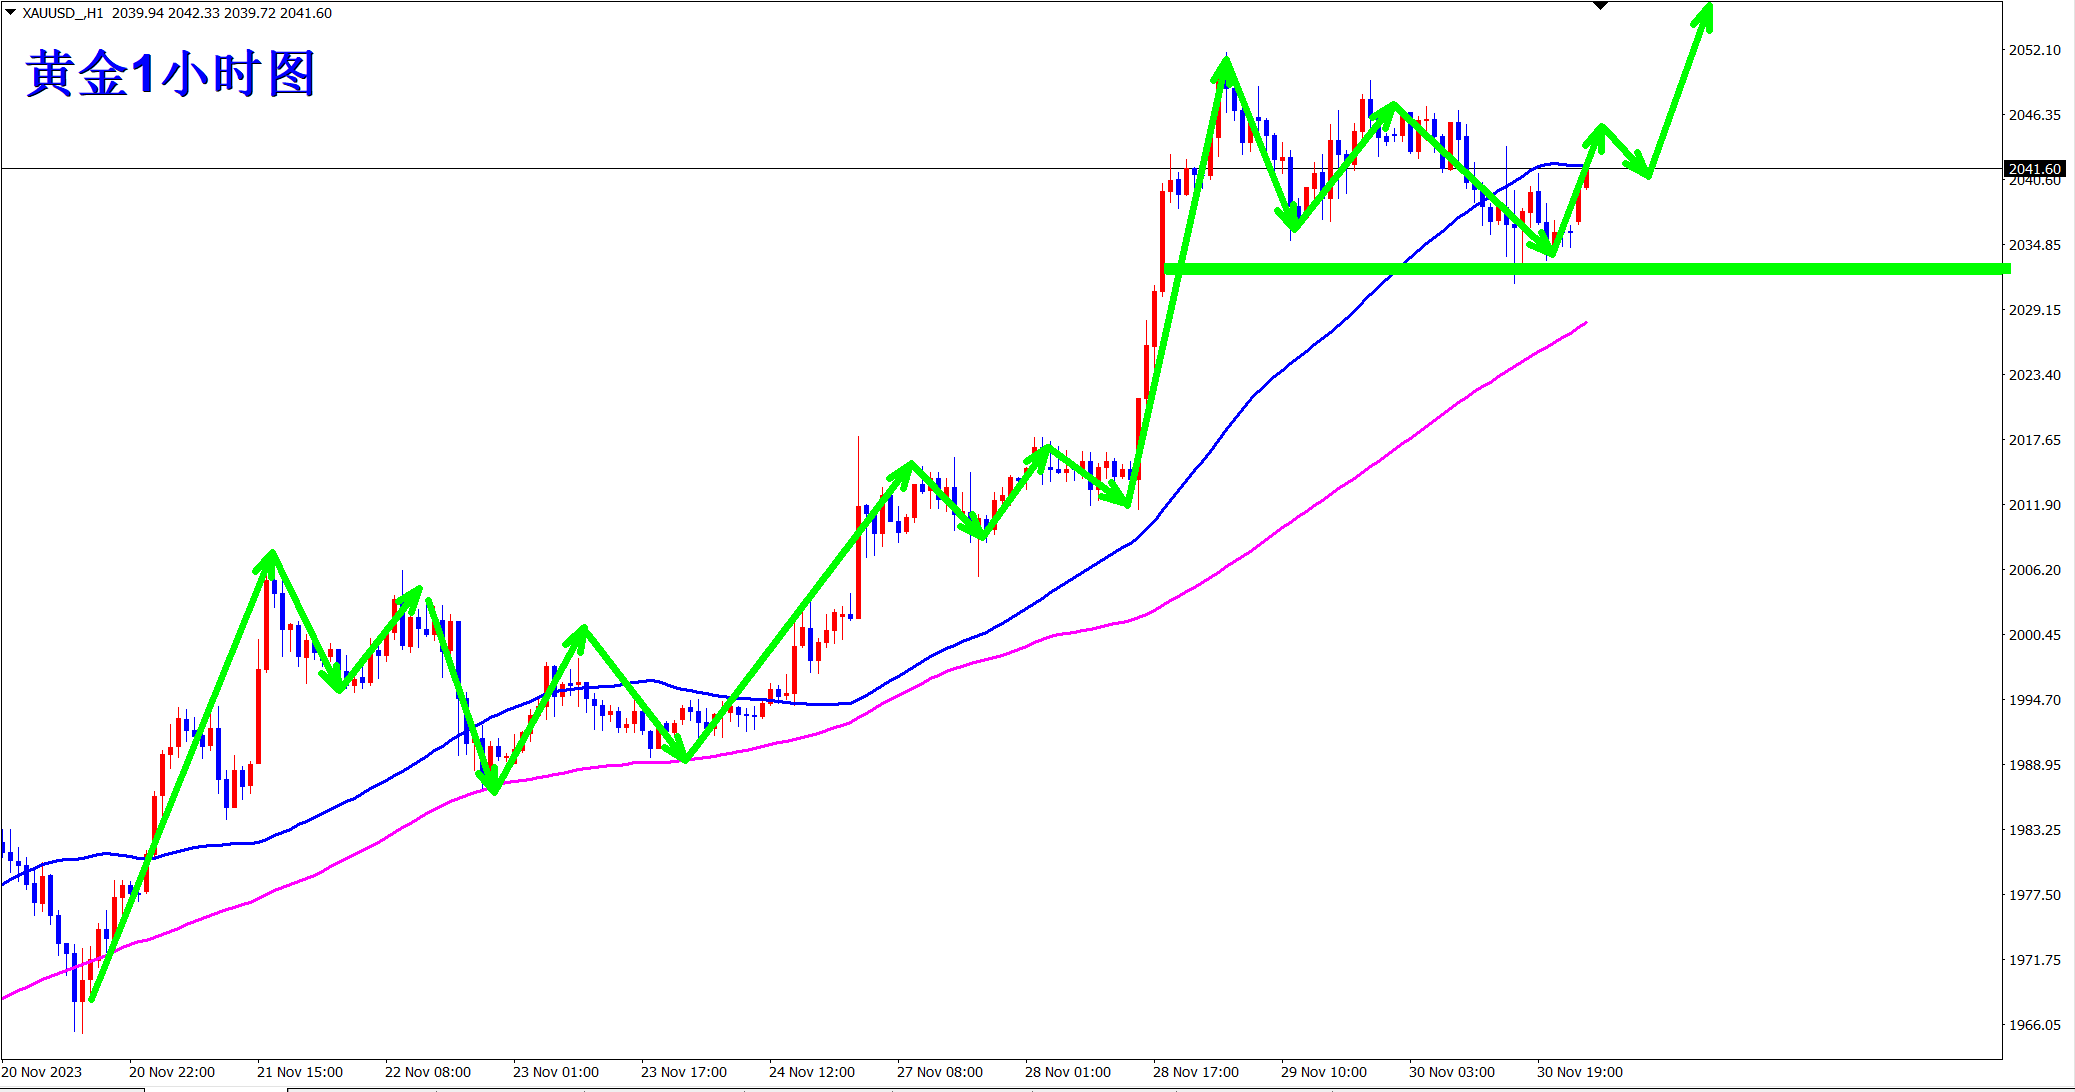Click the chart shift triangle marker on the top edge
The image size is (2075, 1092).
pyautogui.click(x=1600, y=6)
